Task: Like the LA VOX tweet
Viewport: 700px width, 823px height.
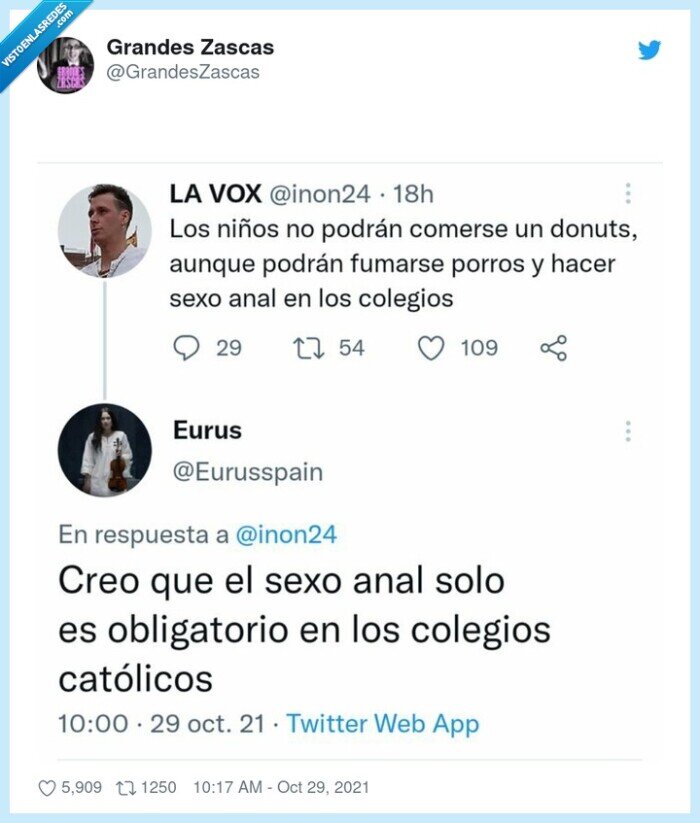Action: point(430,347)
